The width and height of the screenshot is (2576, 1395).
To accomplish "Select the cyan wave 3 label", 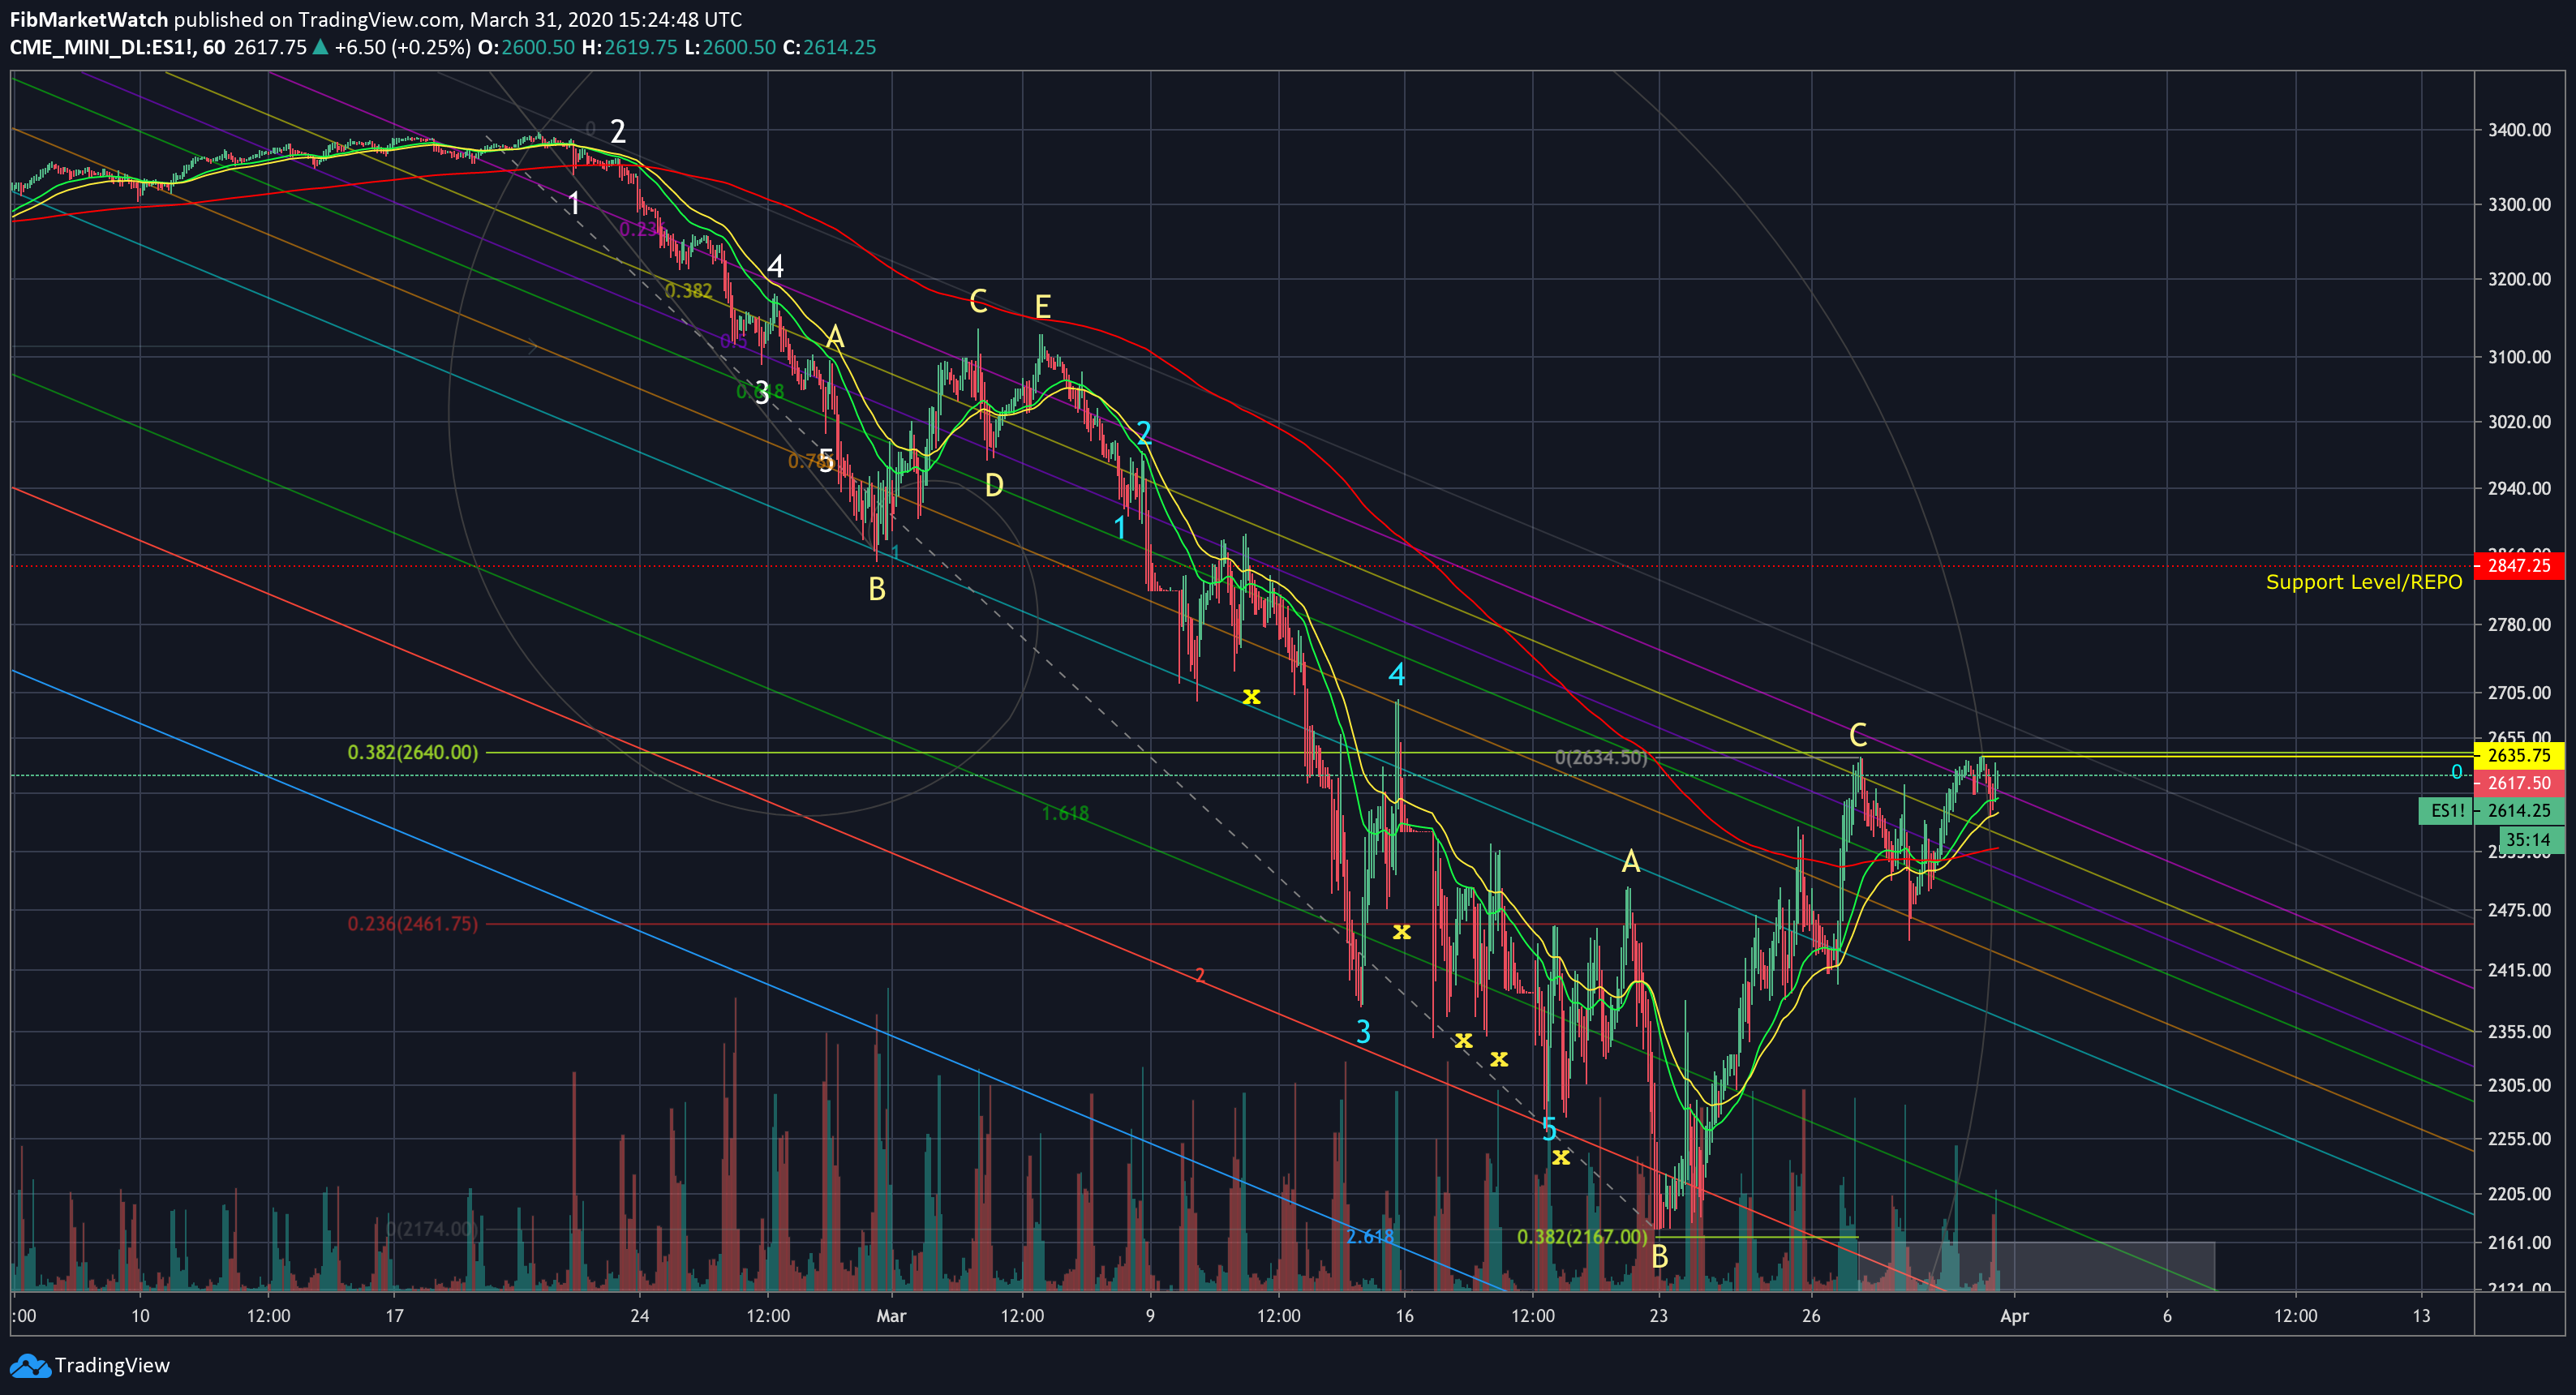I will (x=1363, y=1032).
